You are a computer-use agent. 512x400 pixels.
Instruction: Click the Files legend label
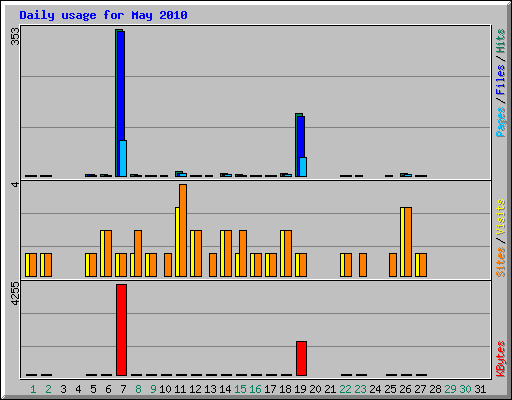500,80
